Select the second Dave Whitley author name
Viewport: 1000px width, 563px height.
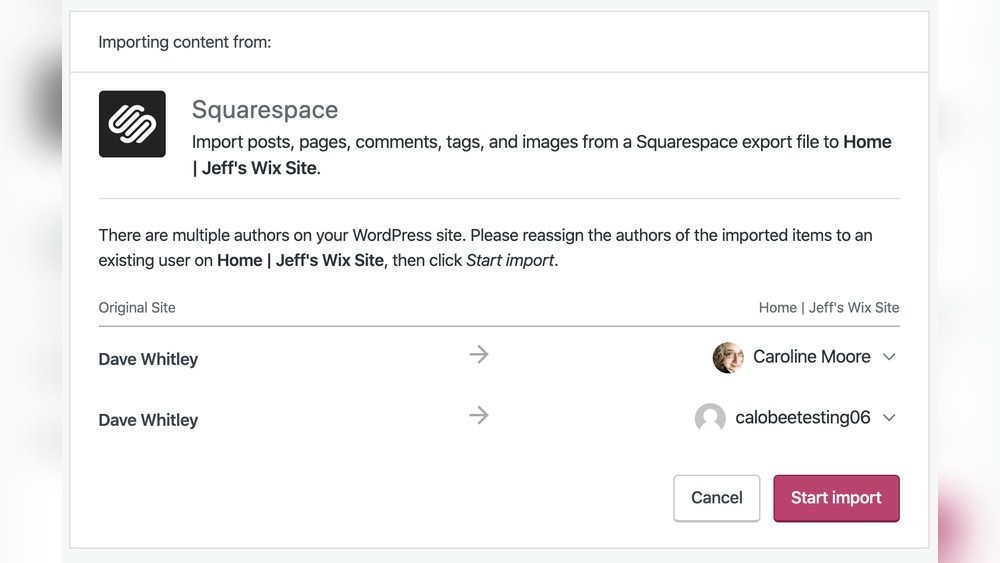[148, 420]
